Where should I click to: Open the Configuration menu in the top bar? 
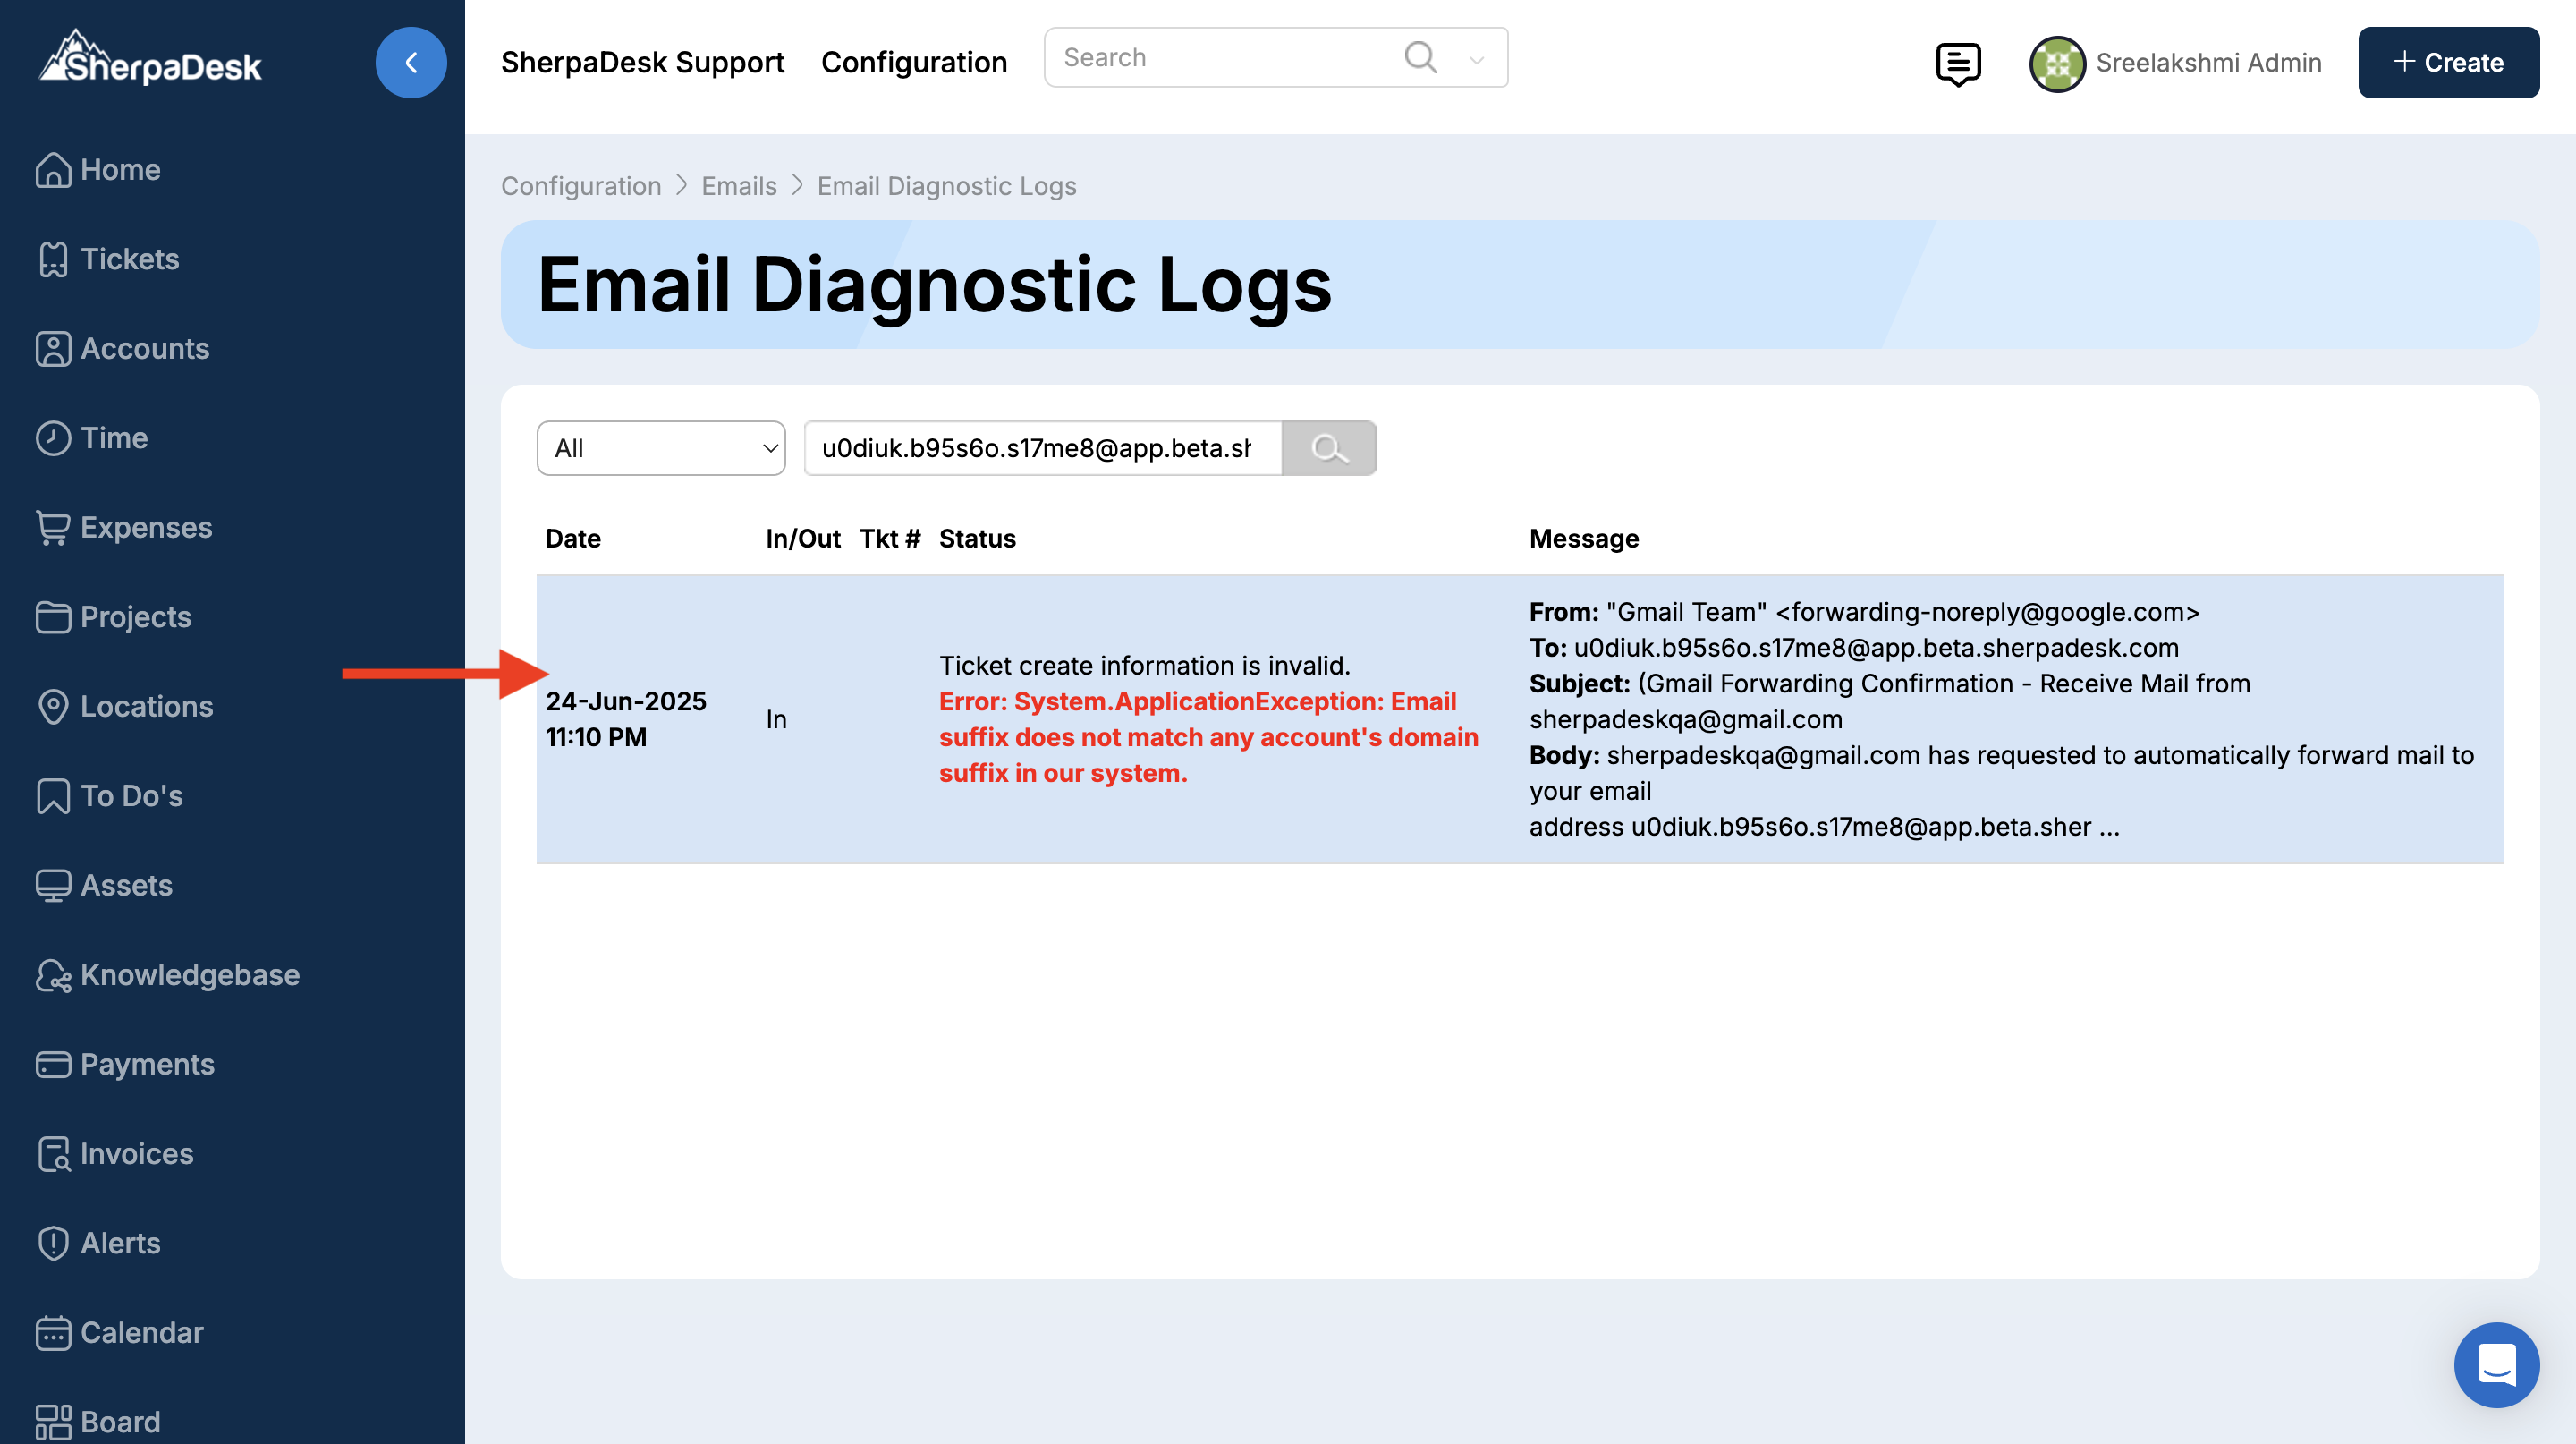[x=913, y=62]
